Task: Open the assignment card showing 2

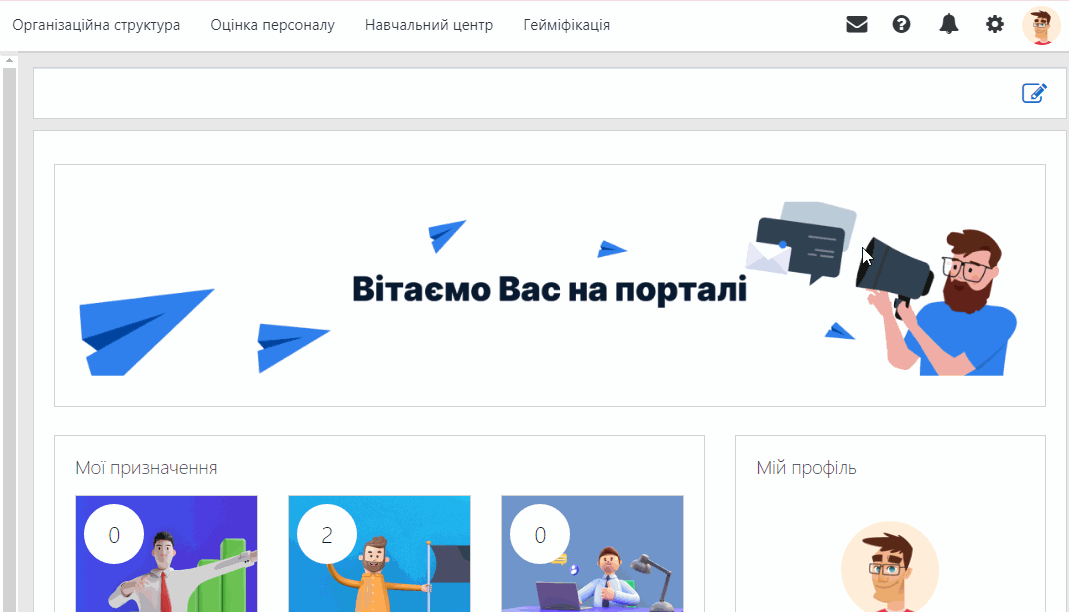Action: tap(379, 553)
